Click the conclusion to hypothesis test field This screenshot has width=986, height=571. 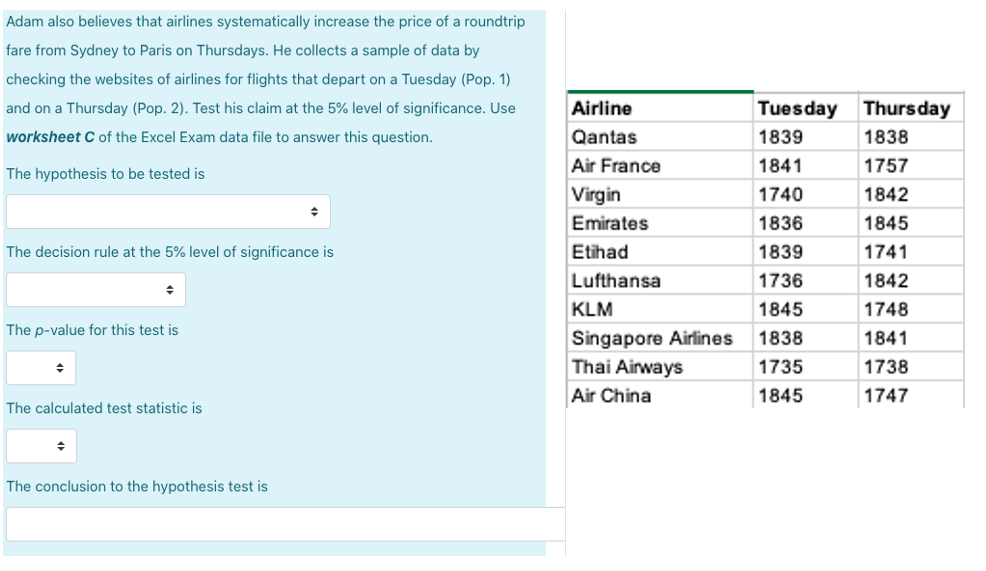pyautogui.click(x=285, y=524)
